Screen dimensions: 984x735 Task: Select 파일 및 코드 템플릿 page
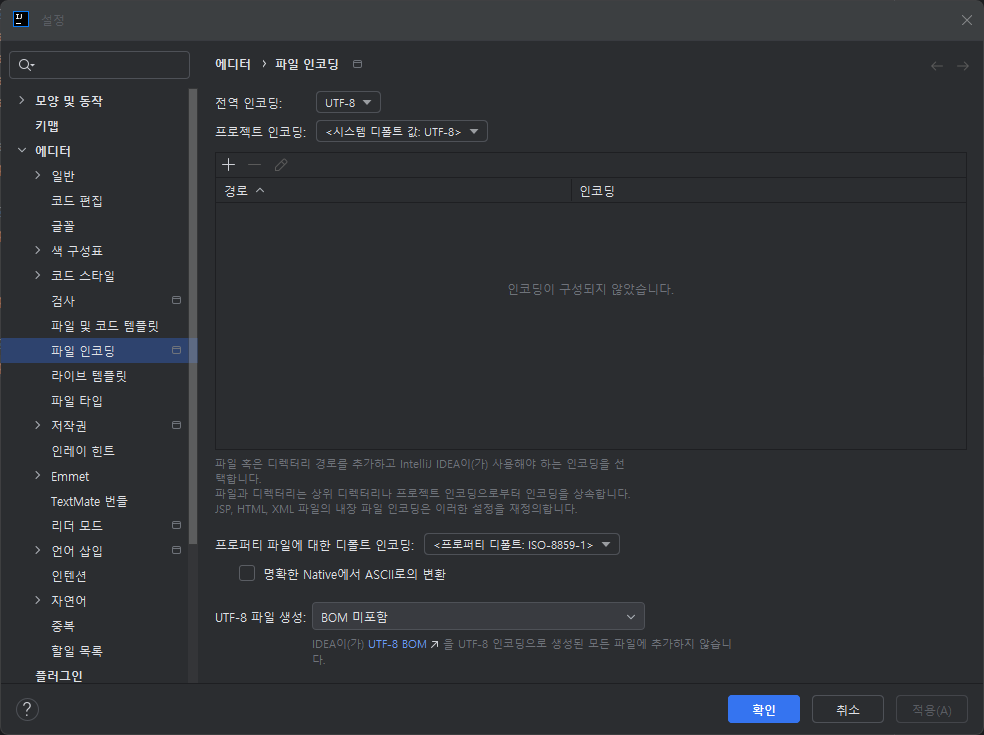point(105,326)
